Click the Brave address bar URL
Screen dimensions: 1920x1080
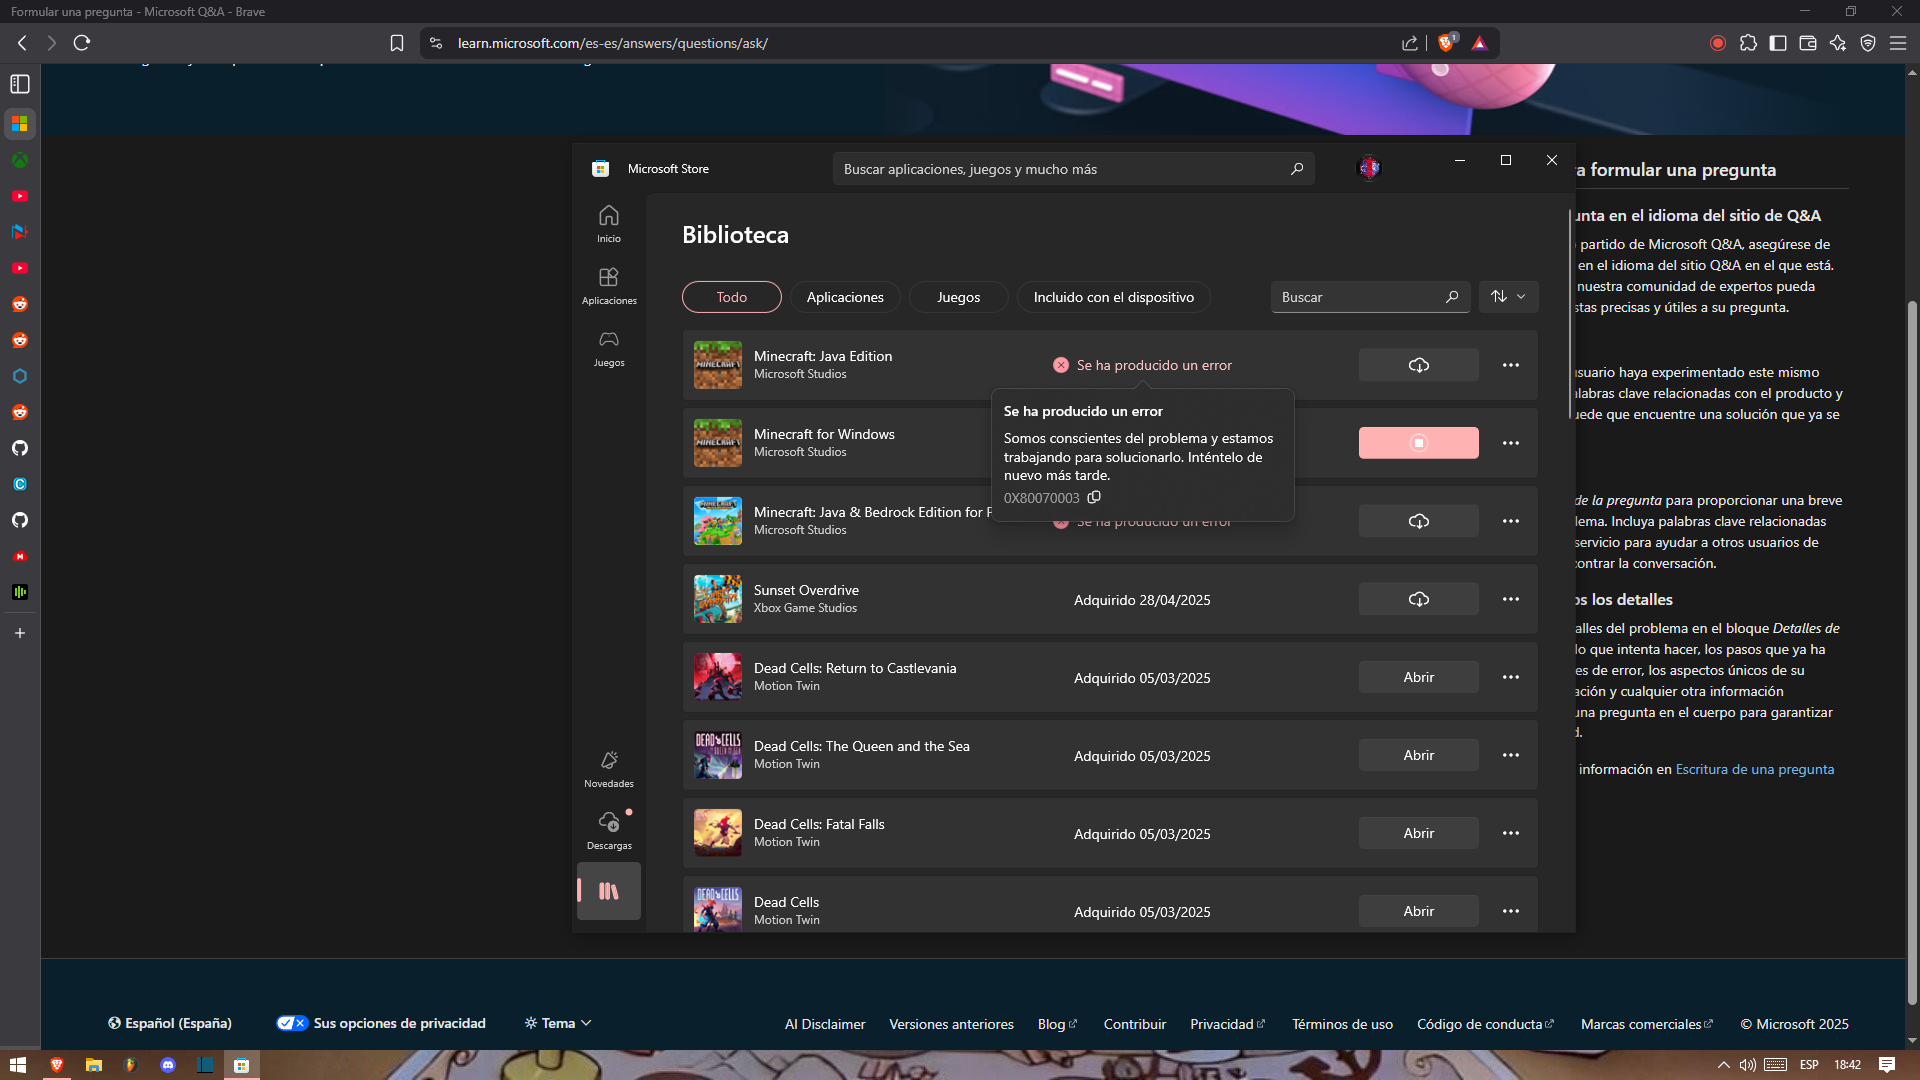[x=613, y=43]
